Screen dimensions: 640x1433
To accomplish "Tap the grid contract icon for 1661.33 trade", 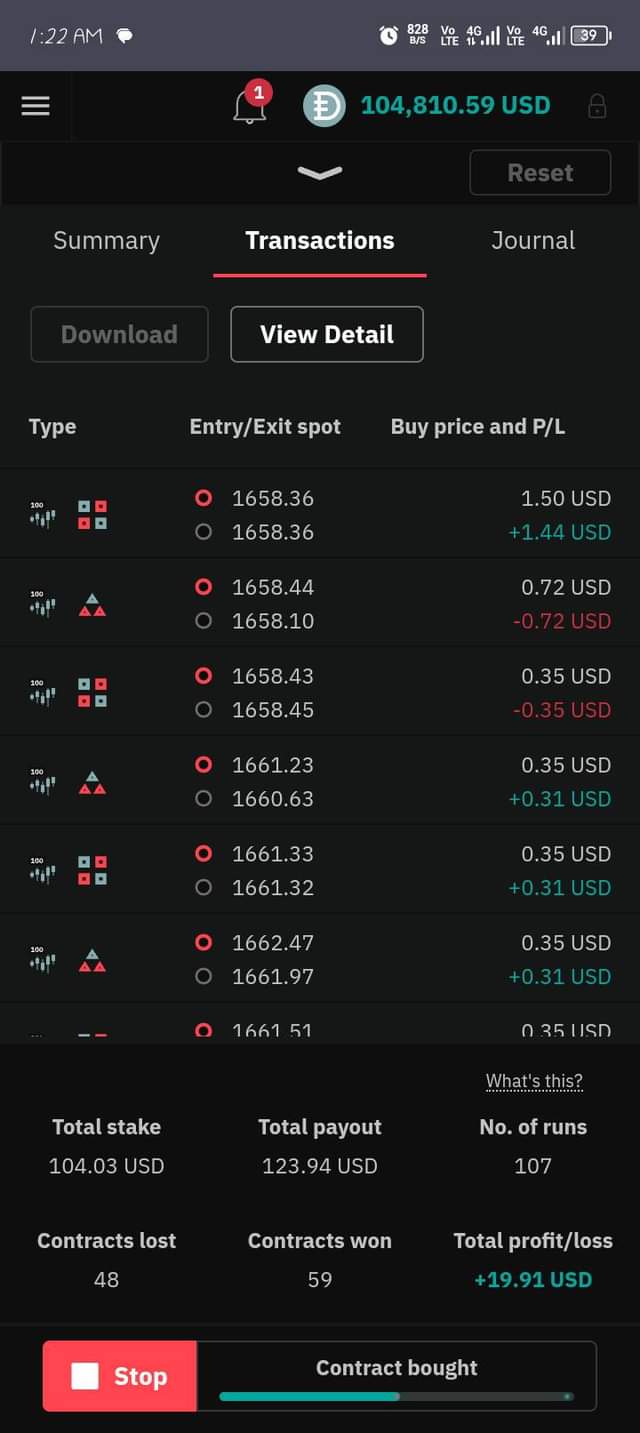I will [x=93, y=871].
